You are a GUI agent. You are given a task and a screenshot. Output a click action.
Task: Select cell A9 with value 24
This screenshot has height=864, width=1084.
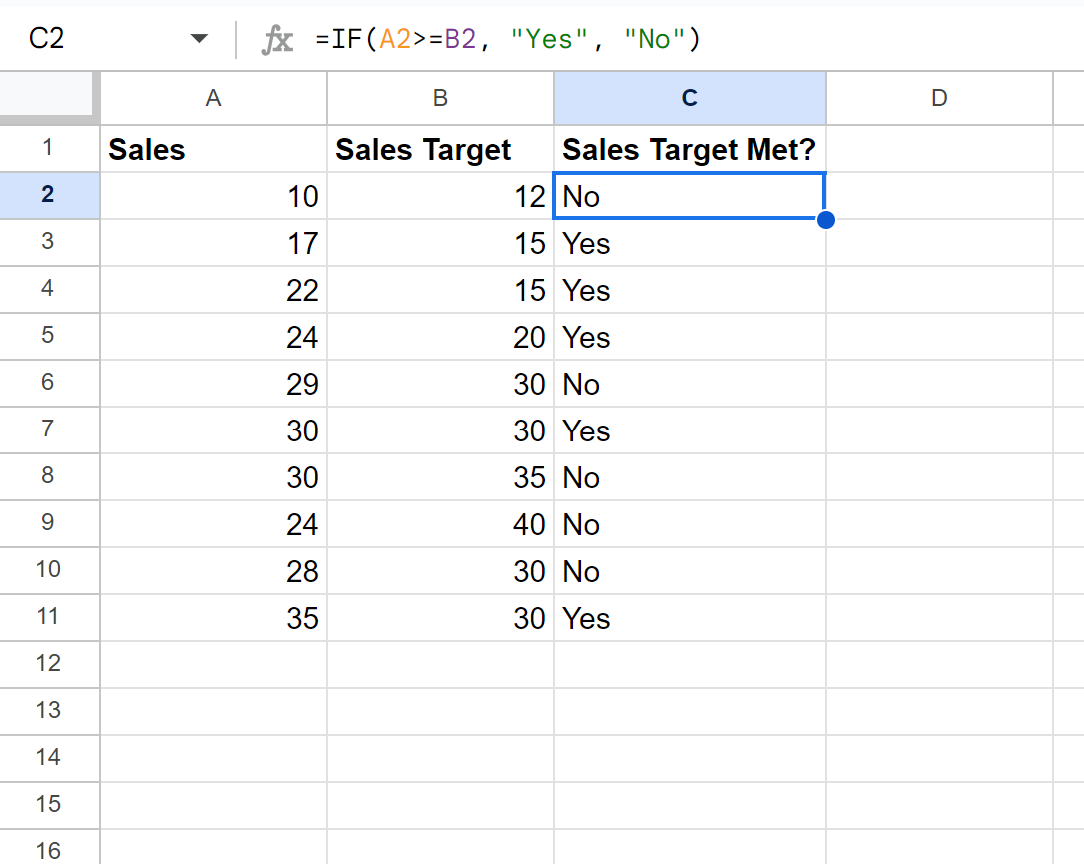click(214, 524)
